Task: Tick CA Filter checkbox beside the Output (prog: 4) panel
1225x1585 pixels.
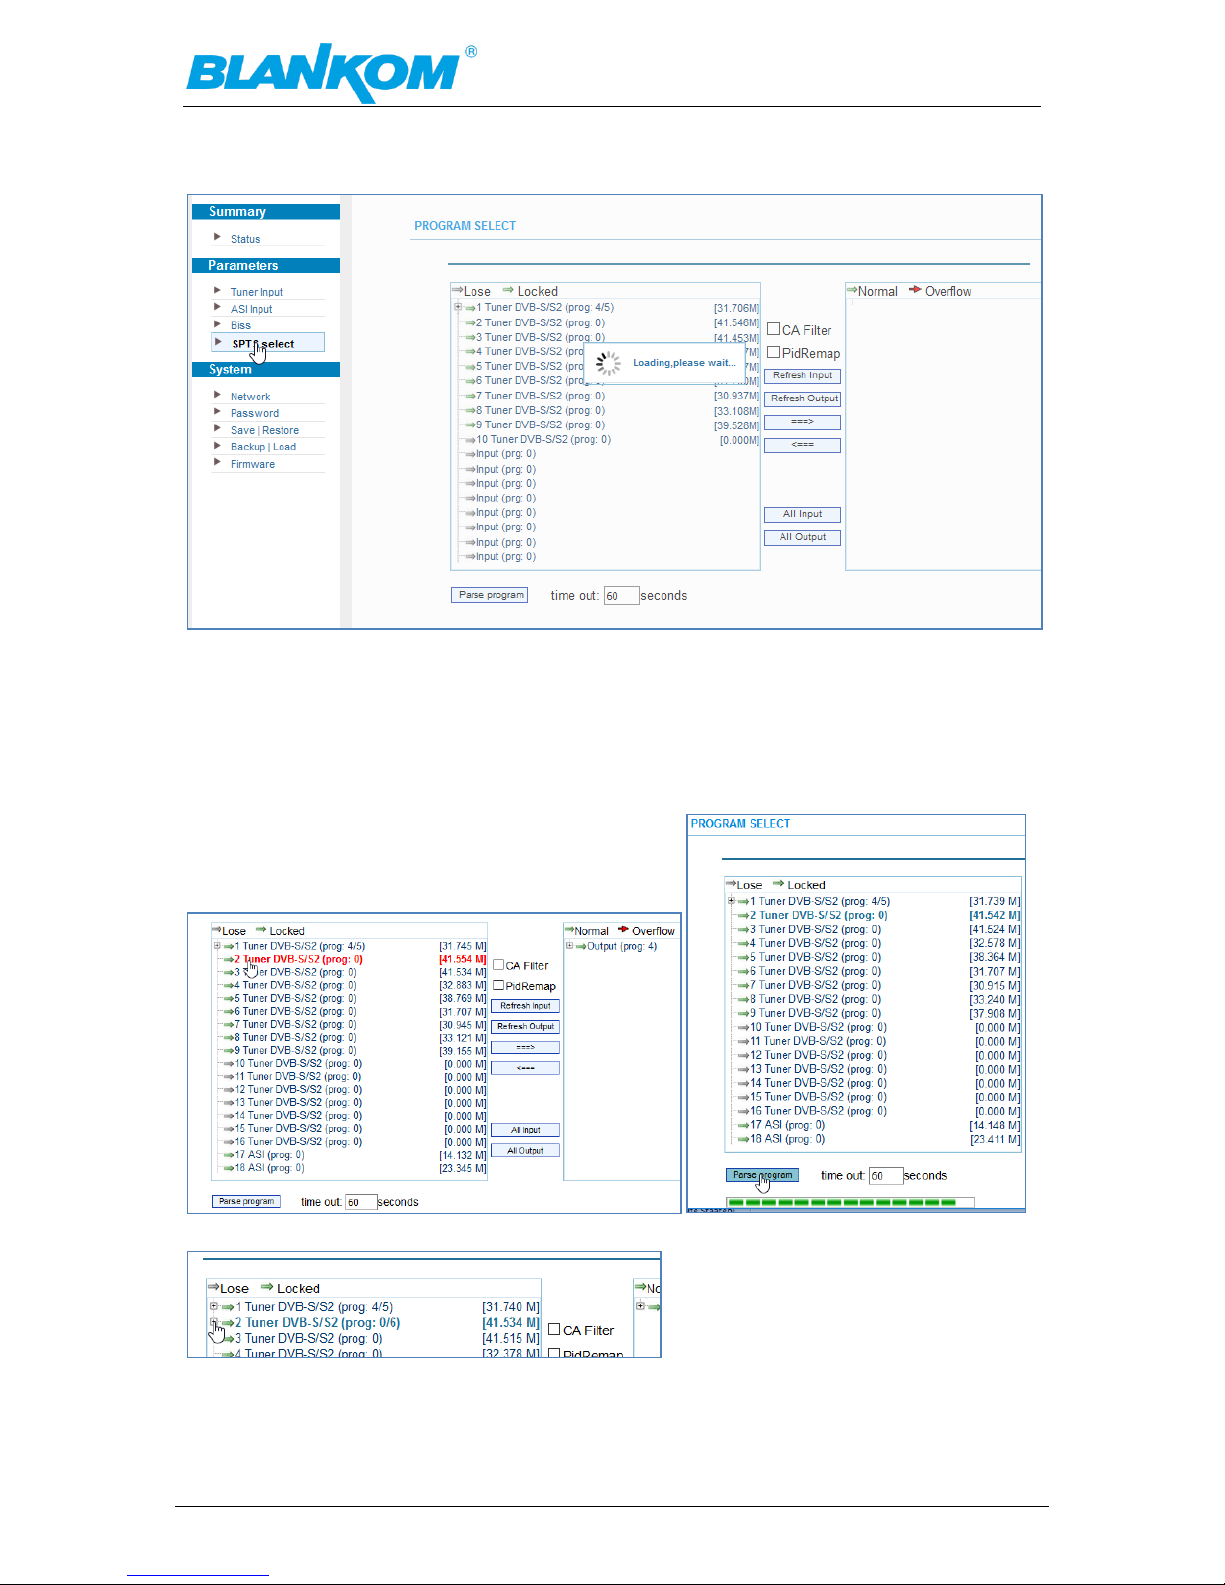Action: coord(498,965)
